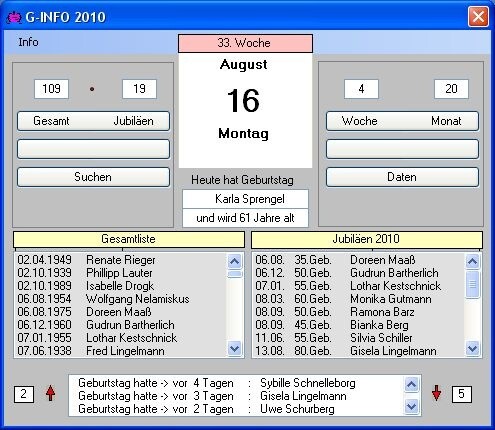The width and height of the screenshot is (495, 430).
Task: Click the Woche Monat button
Action: pos(402,121)
